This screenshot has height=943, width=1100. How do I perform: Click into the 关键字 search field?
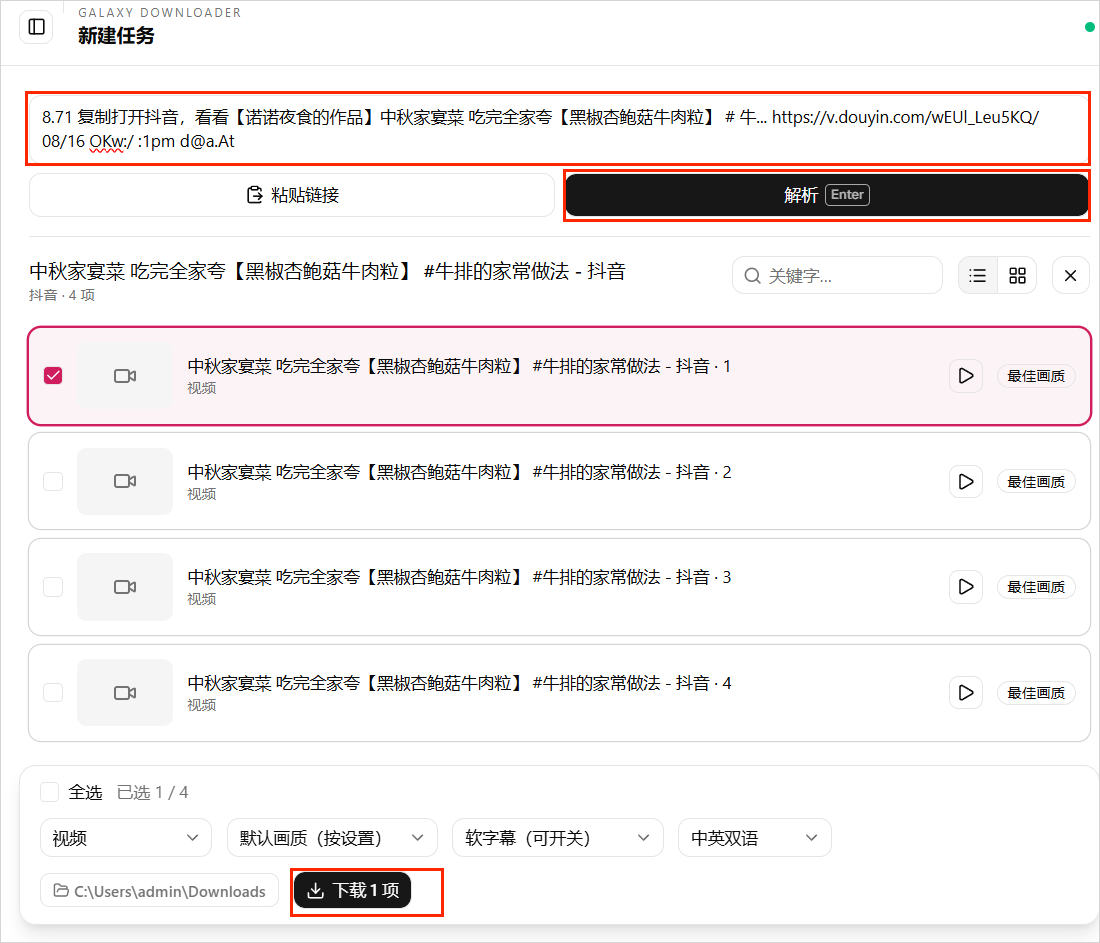click(837, 276)
